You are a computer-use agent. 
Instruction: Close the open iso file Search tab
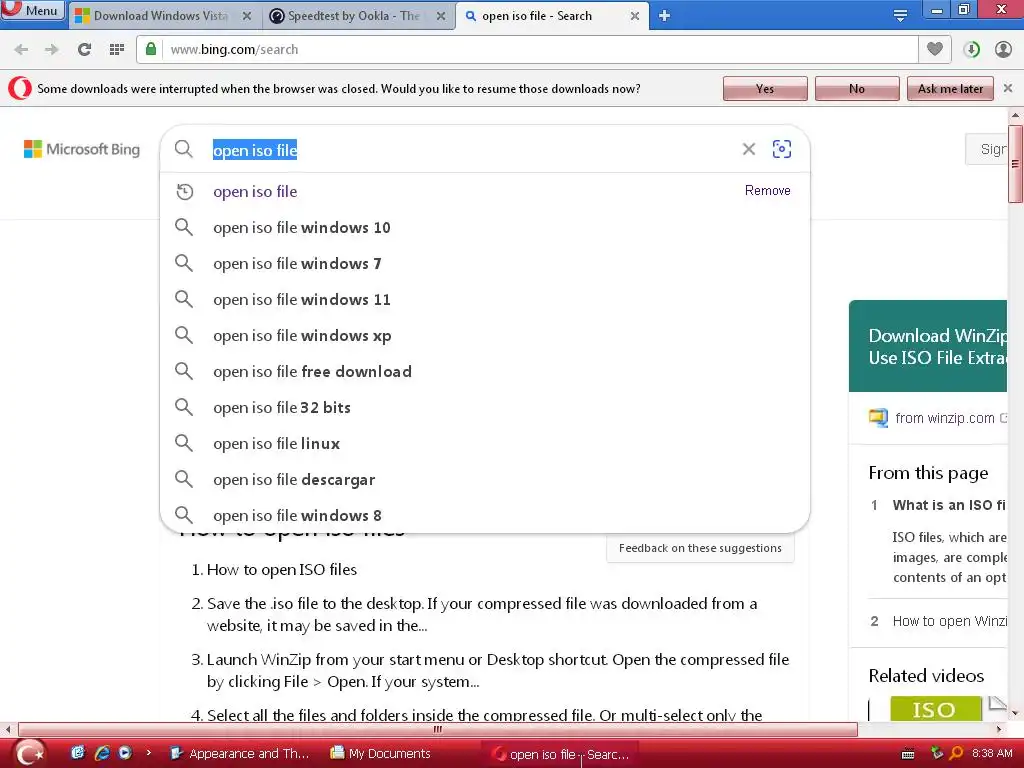tap(634, 16)
